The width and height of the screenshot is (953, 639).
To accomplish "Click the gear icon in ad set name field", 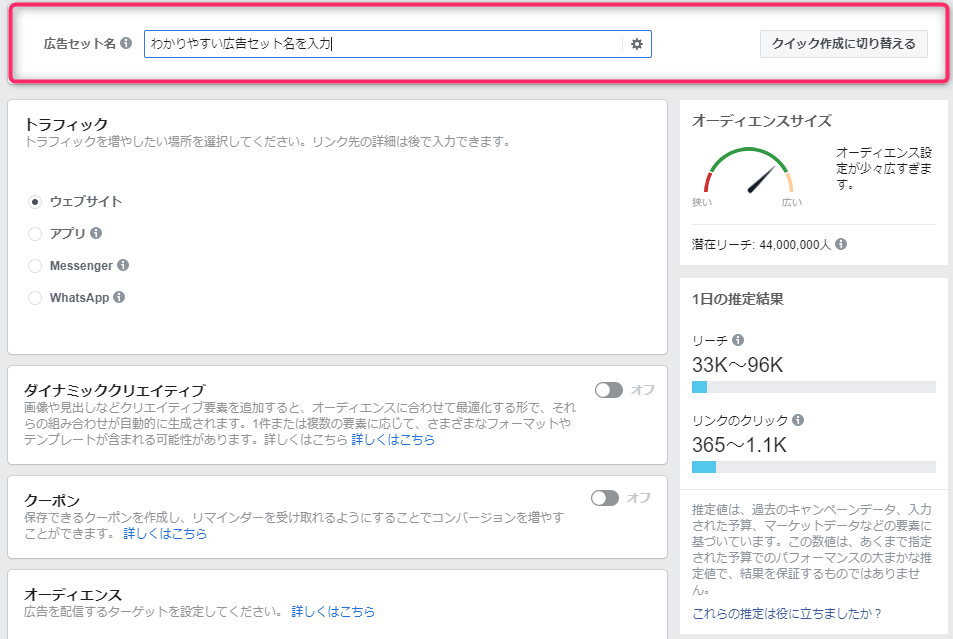I will (x=636, y=44).
